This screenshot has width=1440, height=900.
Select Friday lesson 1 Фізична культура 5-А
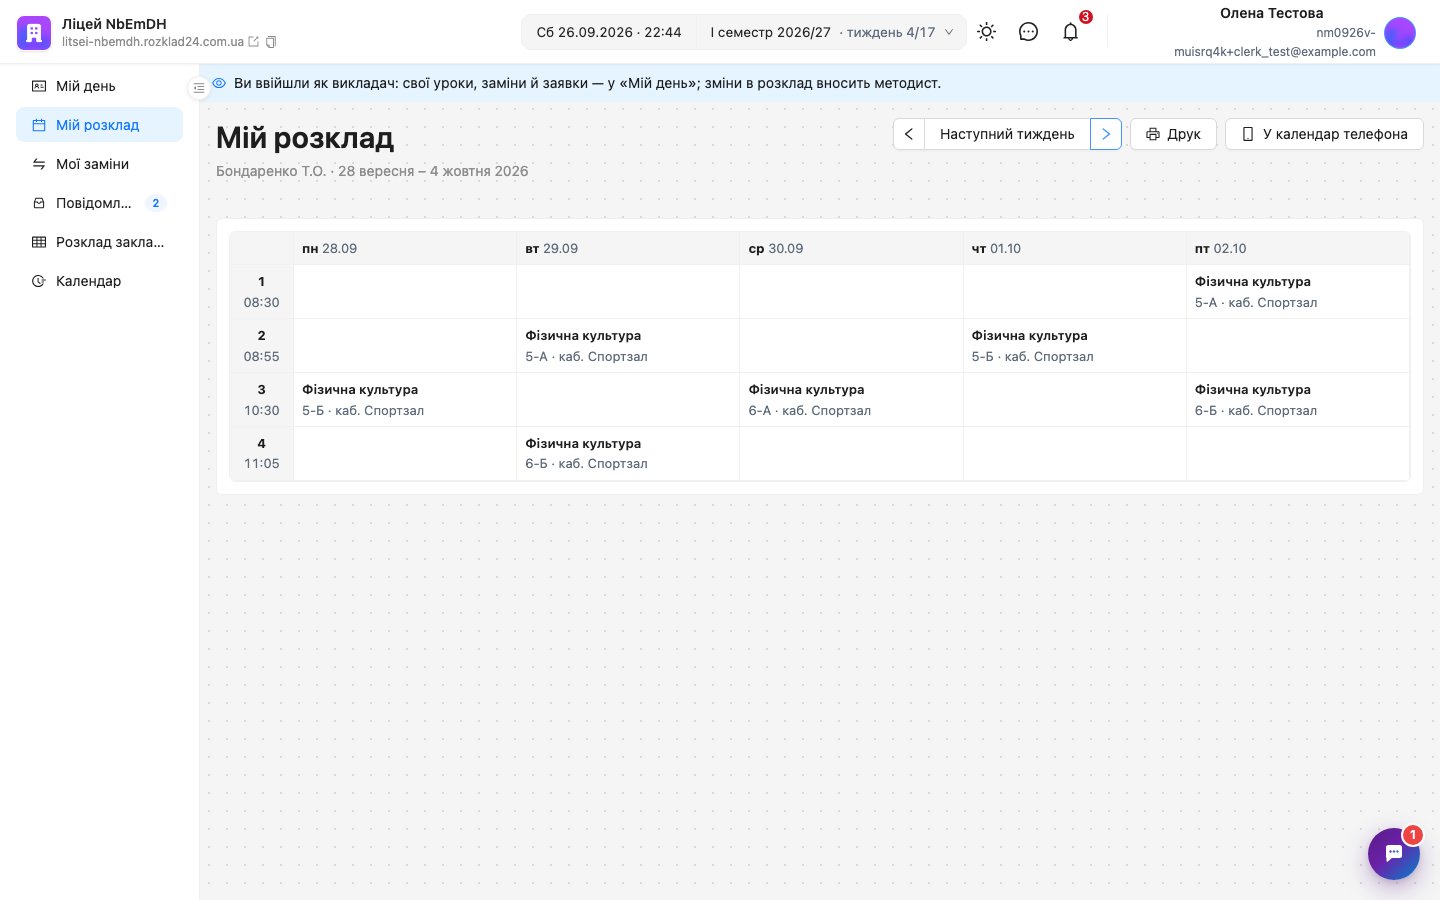click(1298, 292)
